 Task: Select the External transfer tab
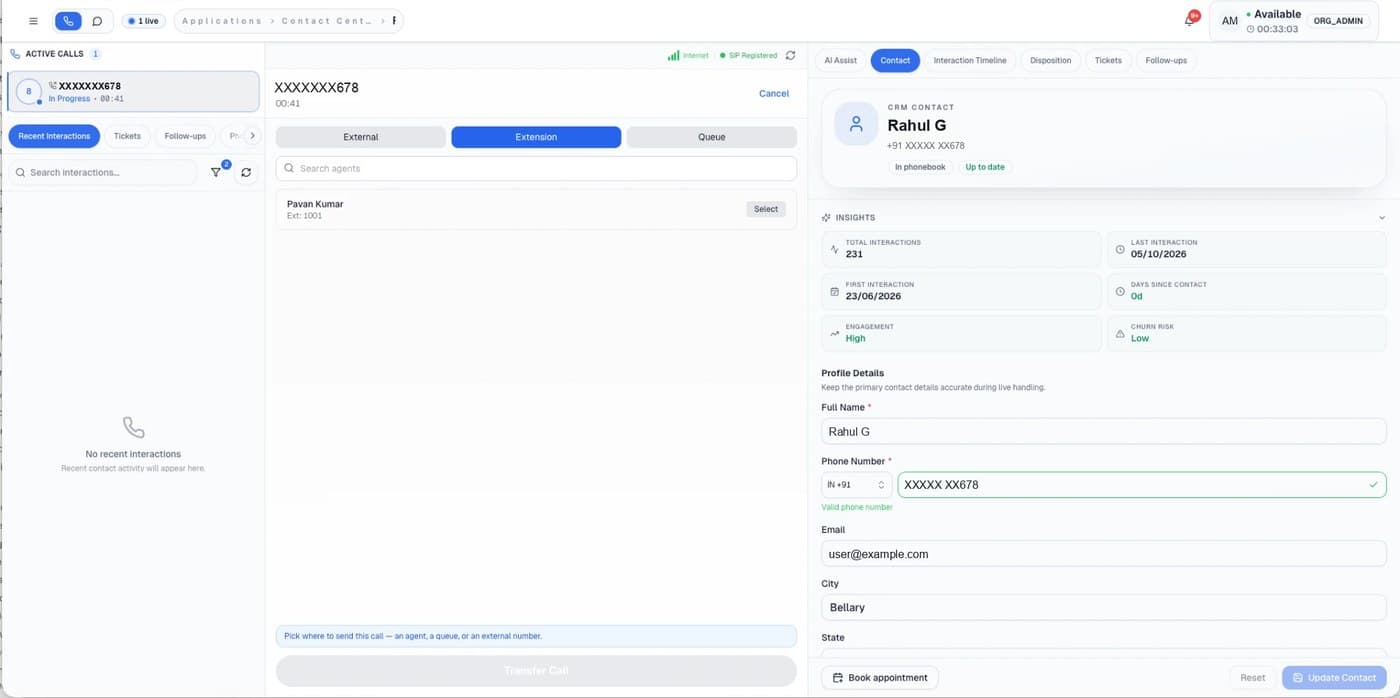pyautogui.click(x=361, y=137)
